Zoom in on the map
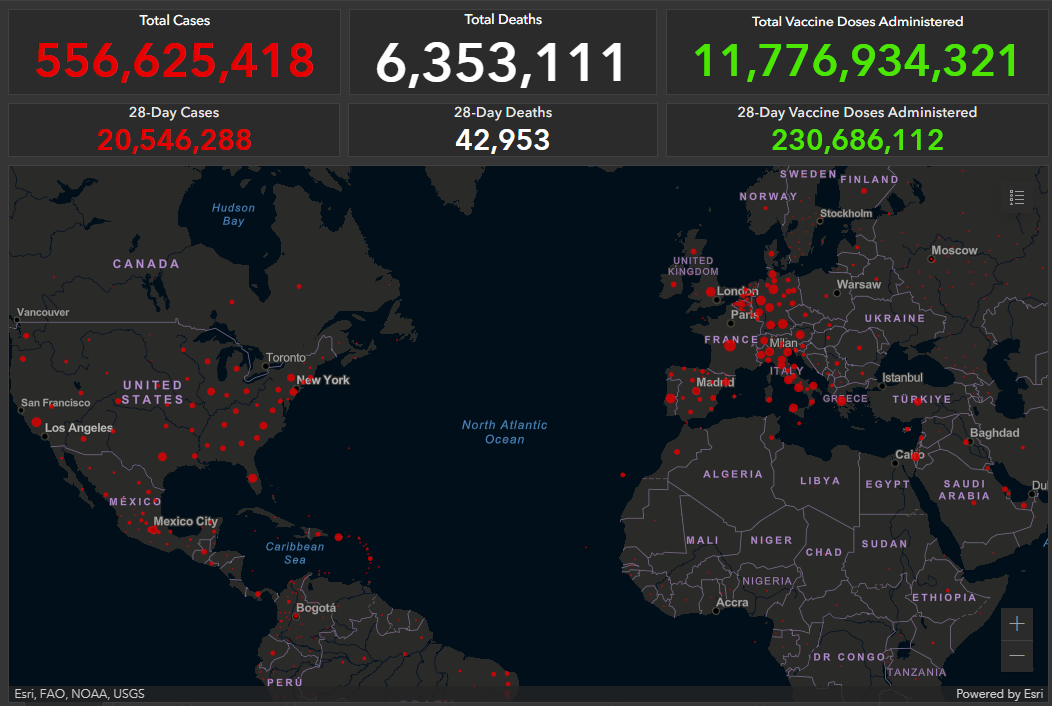The width and height of the screenshot is (1052, 706). [1017, 624]
